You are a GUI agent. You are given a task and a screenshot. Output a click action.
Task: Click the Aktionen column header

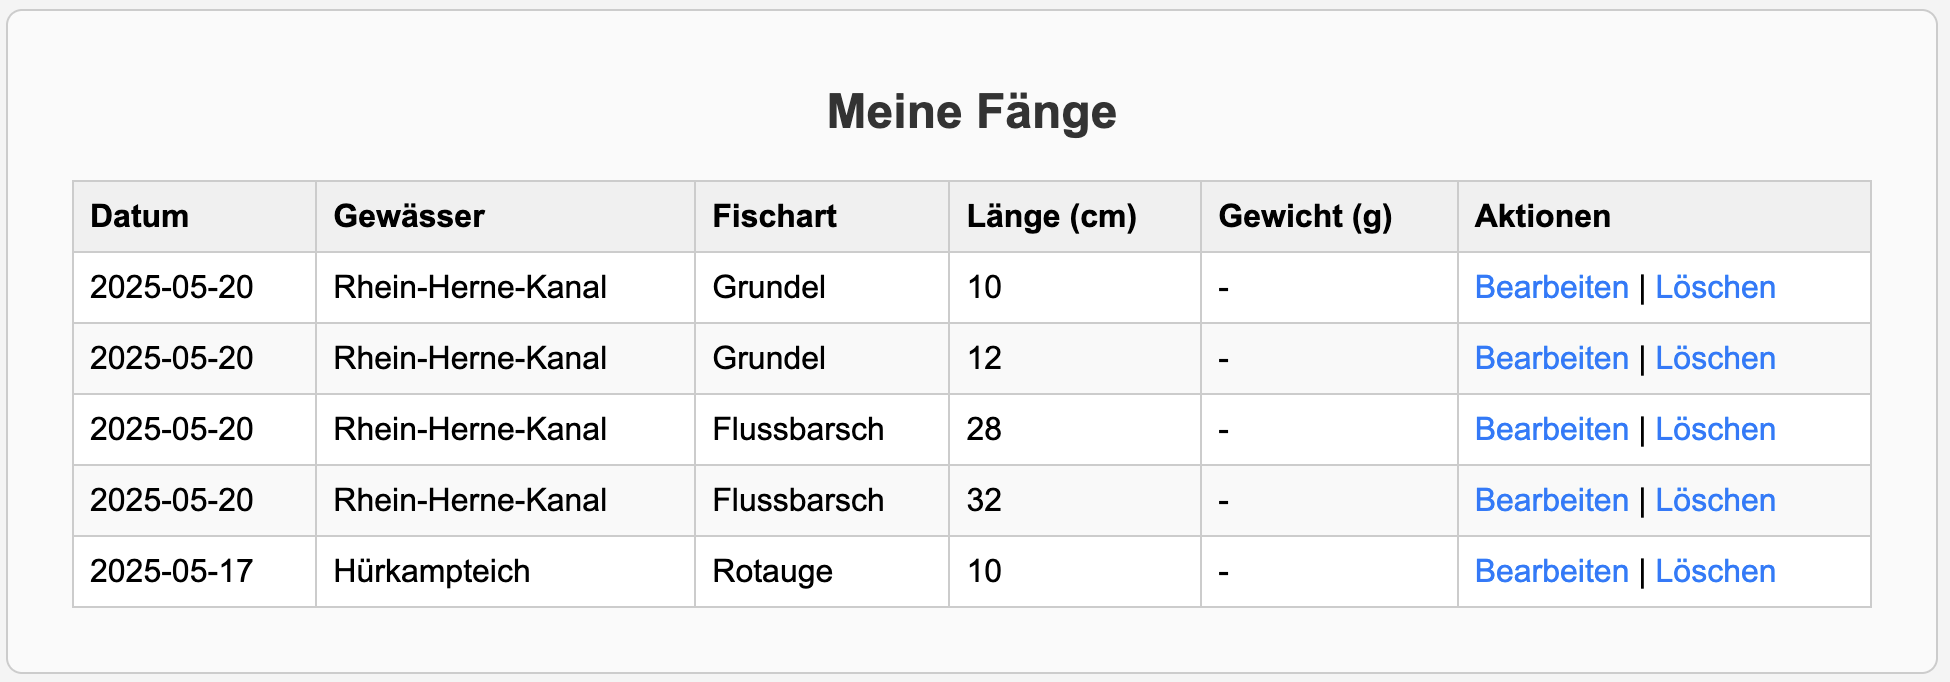pos(1664,216)
